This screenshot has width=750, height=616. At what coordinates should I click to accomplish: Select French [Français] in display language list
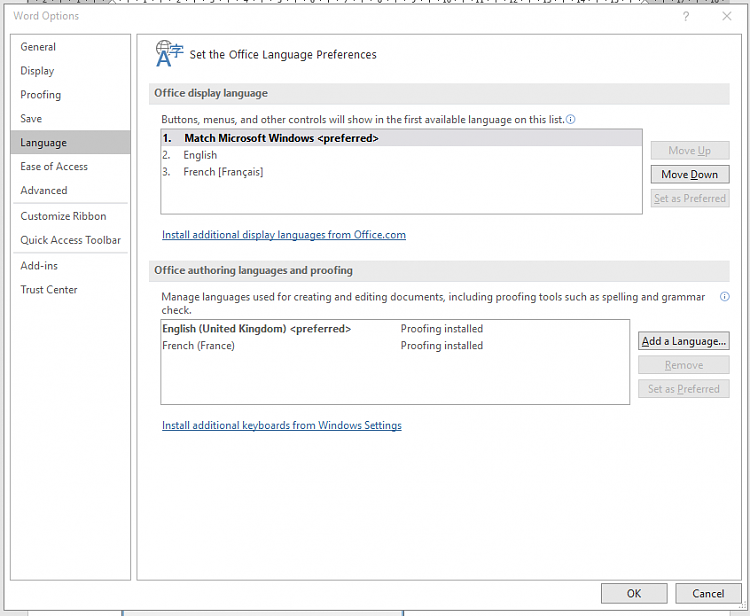point(223,172)
